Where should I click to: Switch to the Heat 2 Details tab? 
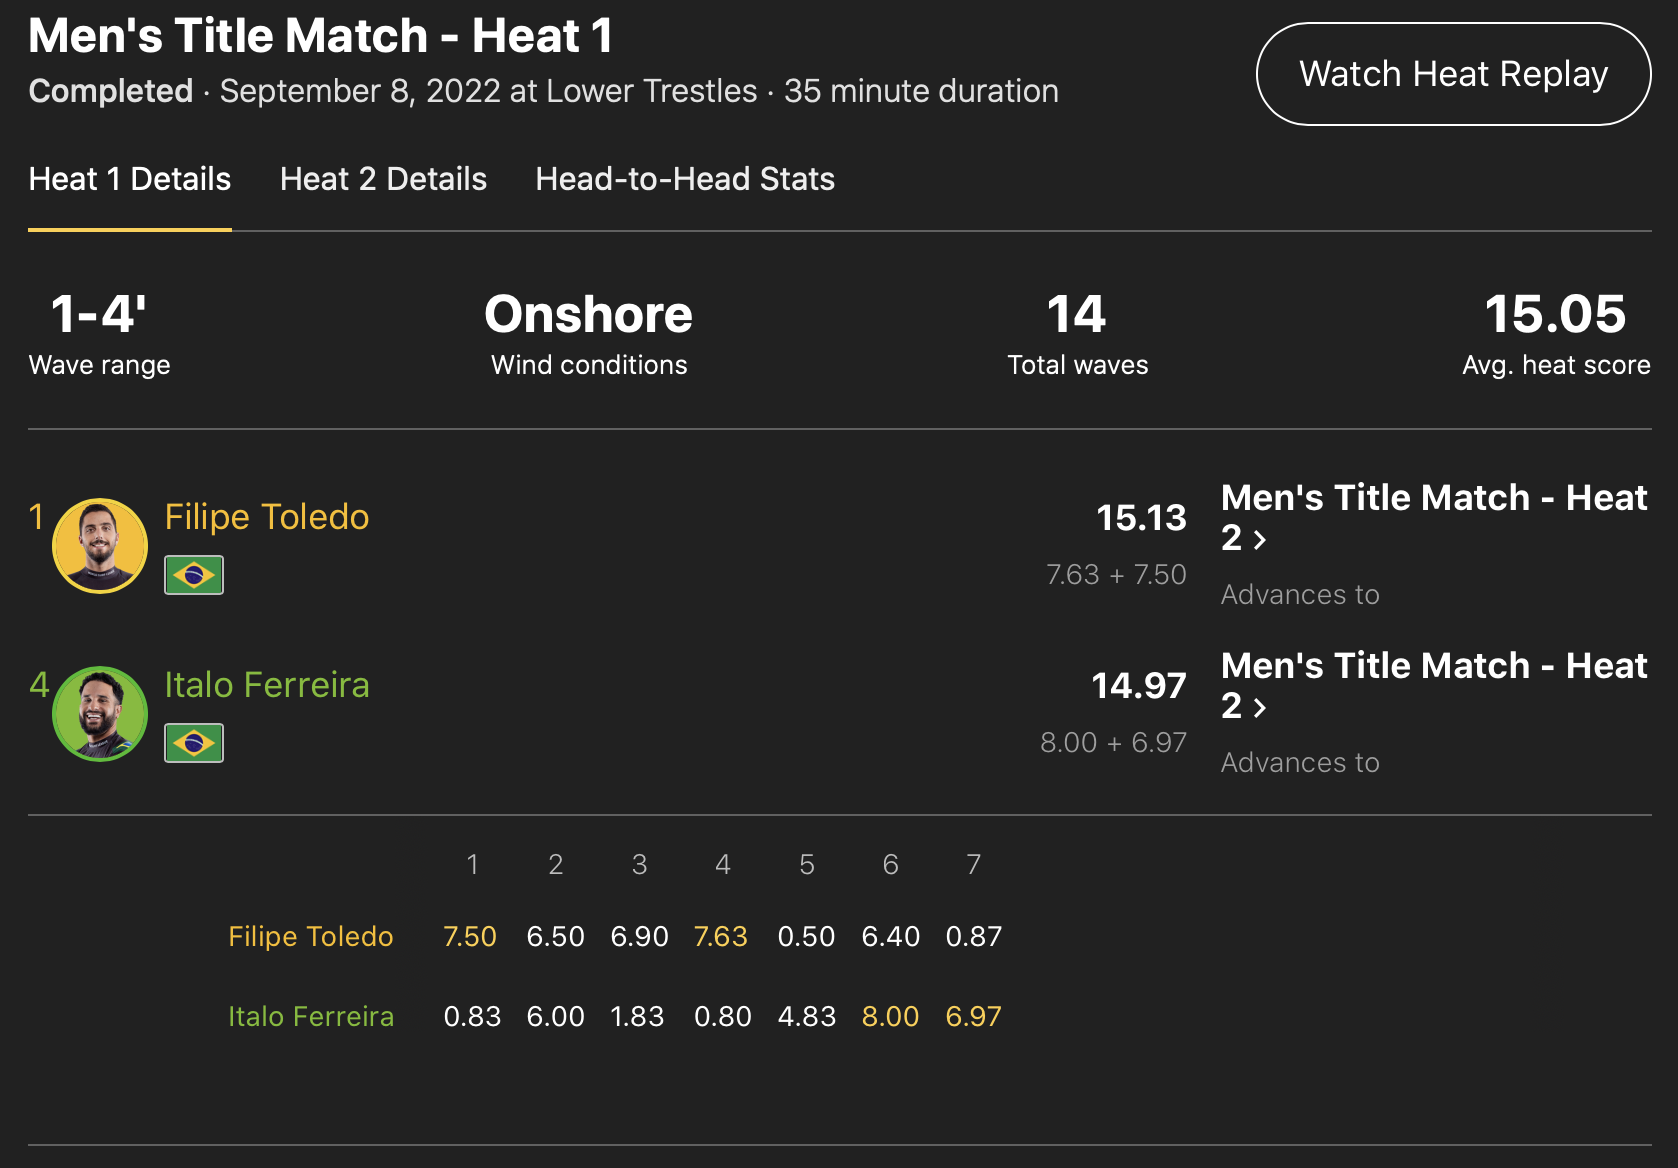coord(383,179)
